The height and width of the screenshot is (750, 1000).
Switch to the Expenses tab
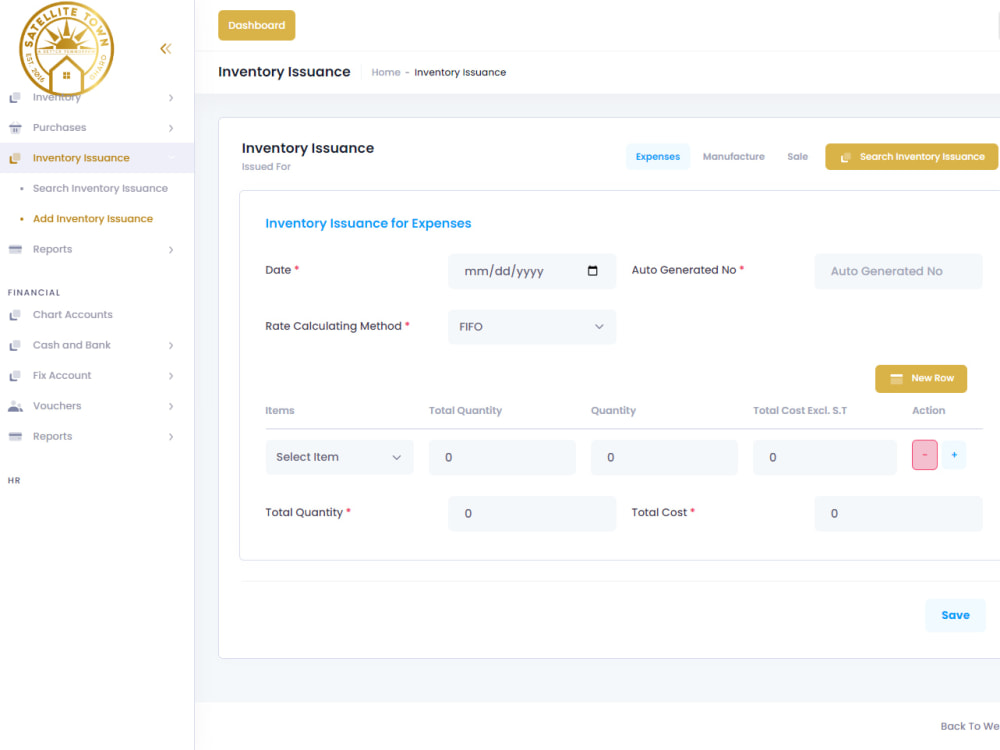(658, 157)
